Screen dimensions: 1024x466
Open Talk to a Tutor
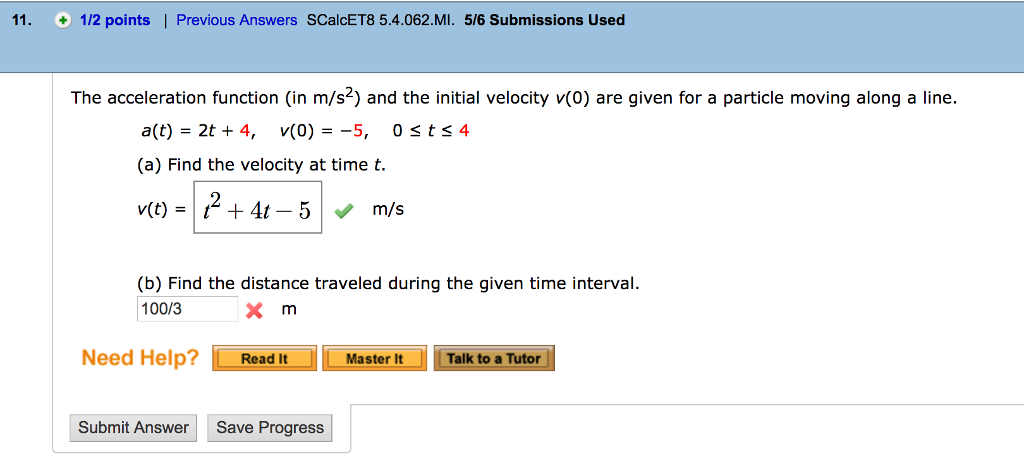point(493,359)
